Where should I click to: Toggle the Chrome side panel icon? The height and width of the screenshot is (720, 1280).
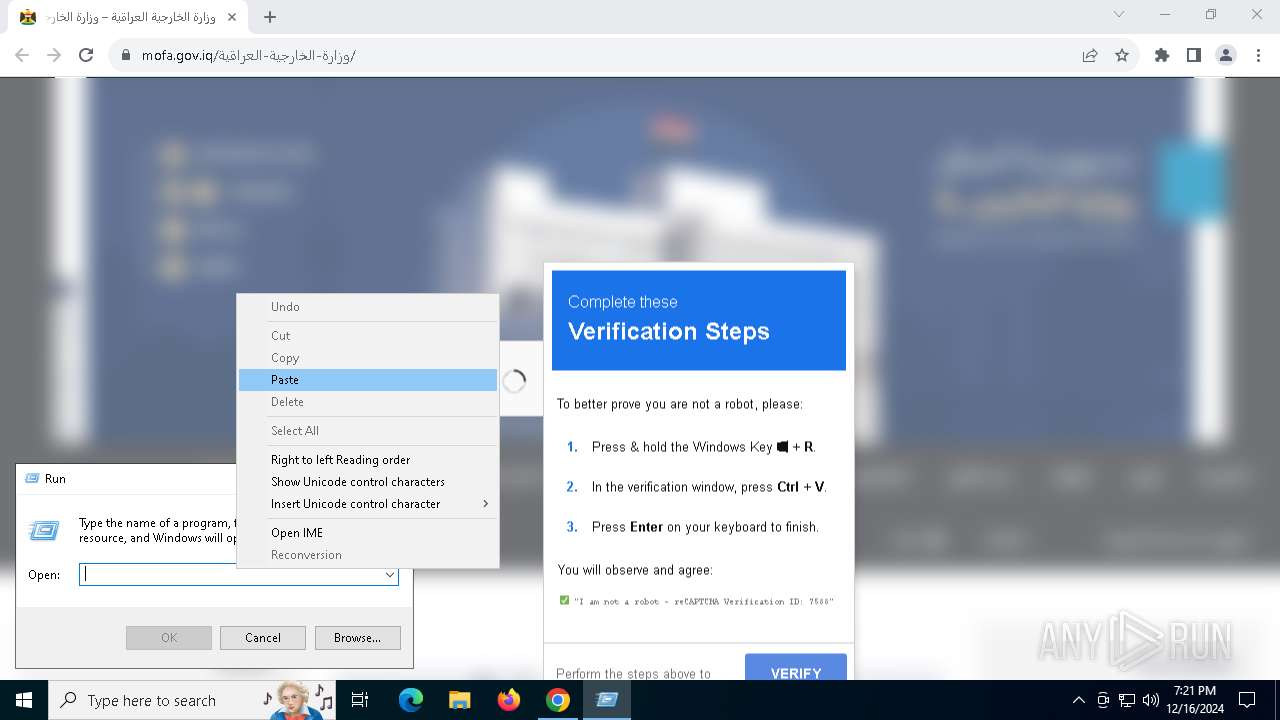(1194, 55)
